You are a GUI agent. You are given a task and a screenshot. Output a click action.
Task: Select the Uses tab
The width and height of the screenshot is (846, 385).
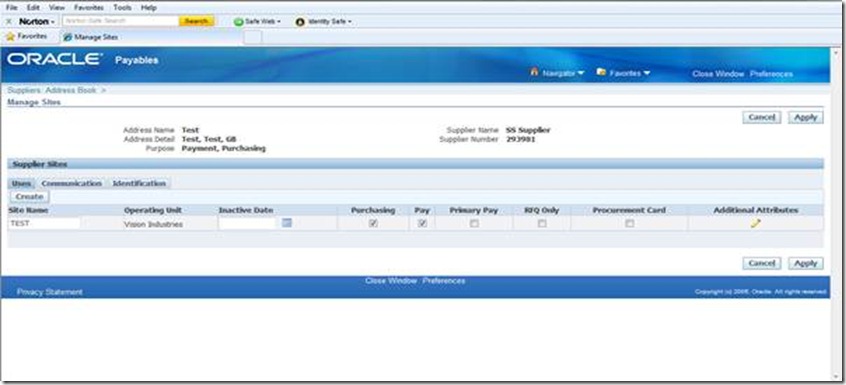point(22,183)
